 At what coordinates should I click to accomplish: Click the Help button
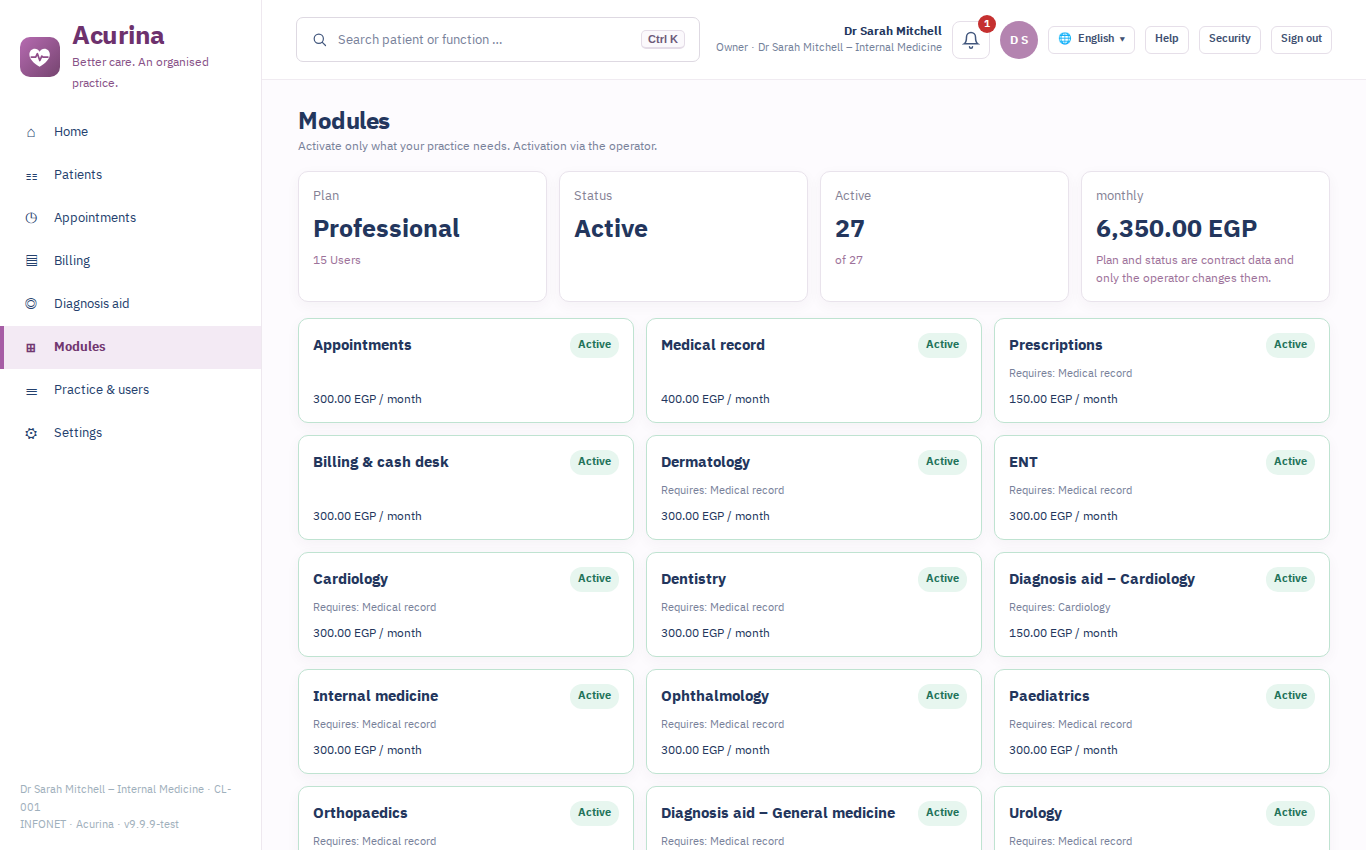(x=1167, y=39)
